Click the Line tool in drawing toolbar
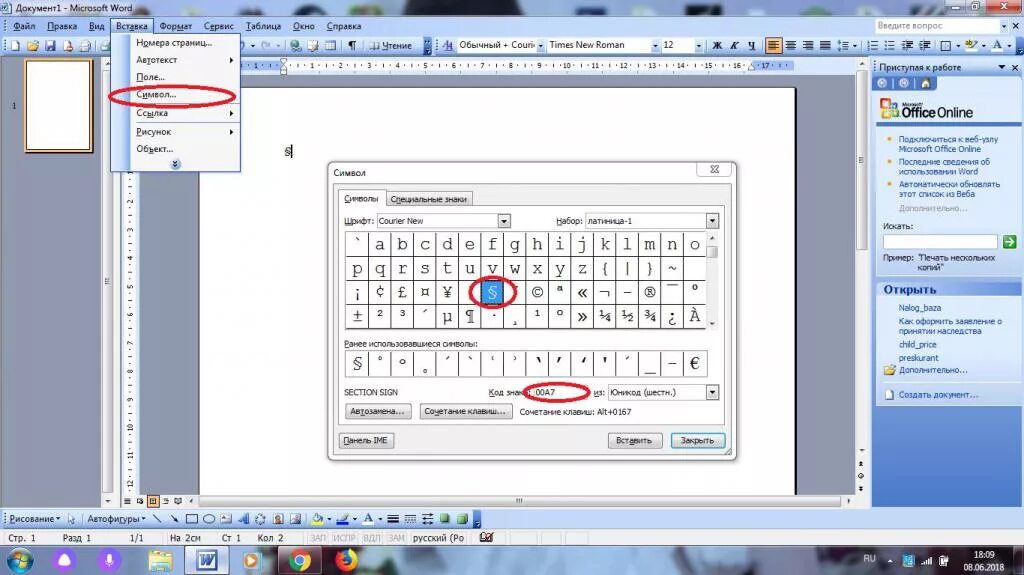The image size is (1024, 575). [x=157, y=519]
